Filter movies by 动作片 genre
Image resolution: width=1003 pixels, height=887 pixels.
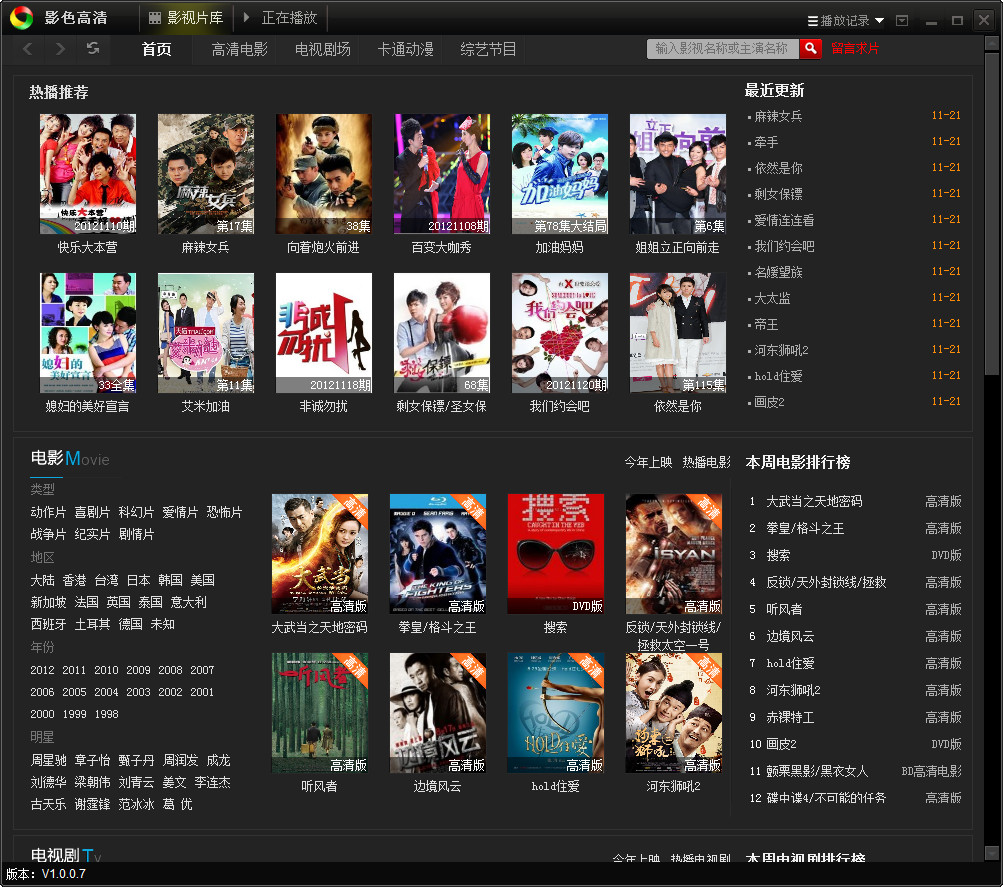point(48,512)
